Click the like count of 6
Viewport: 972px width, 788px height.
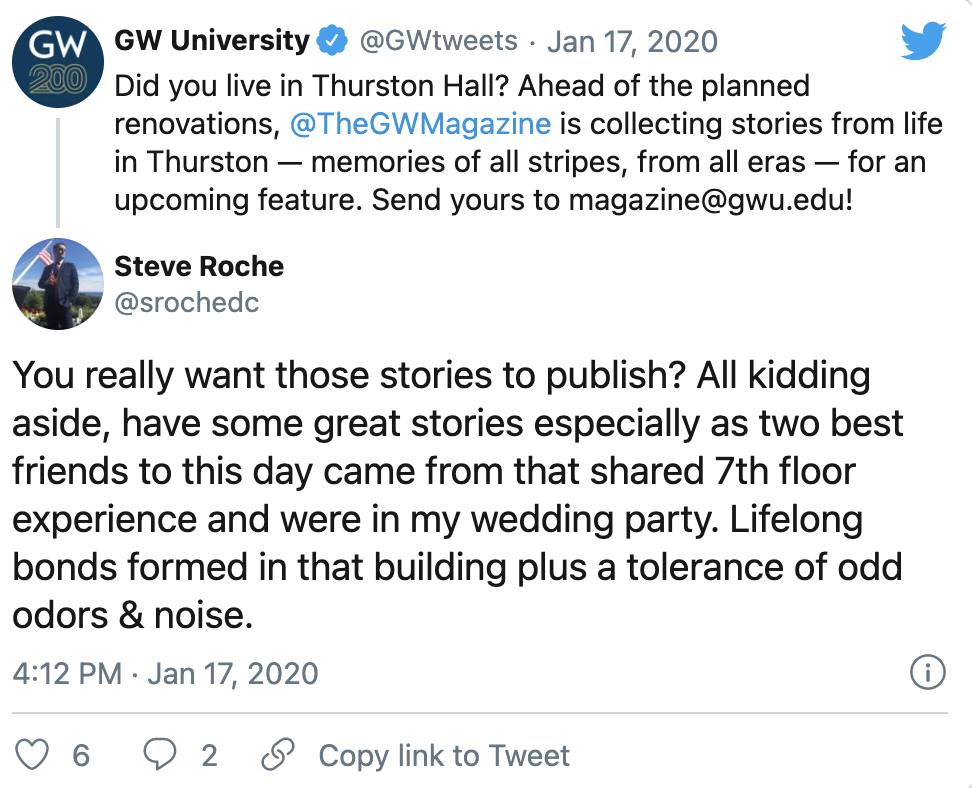click(81, 755)
